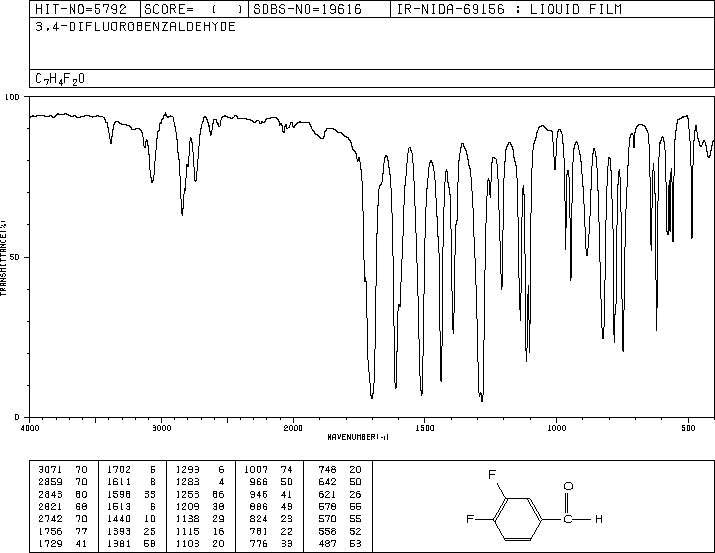This screenshot has width=715, height=553.
Task: Click transmittance value 77 beside 1756
Action: (x=81, y=531)
